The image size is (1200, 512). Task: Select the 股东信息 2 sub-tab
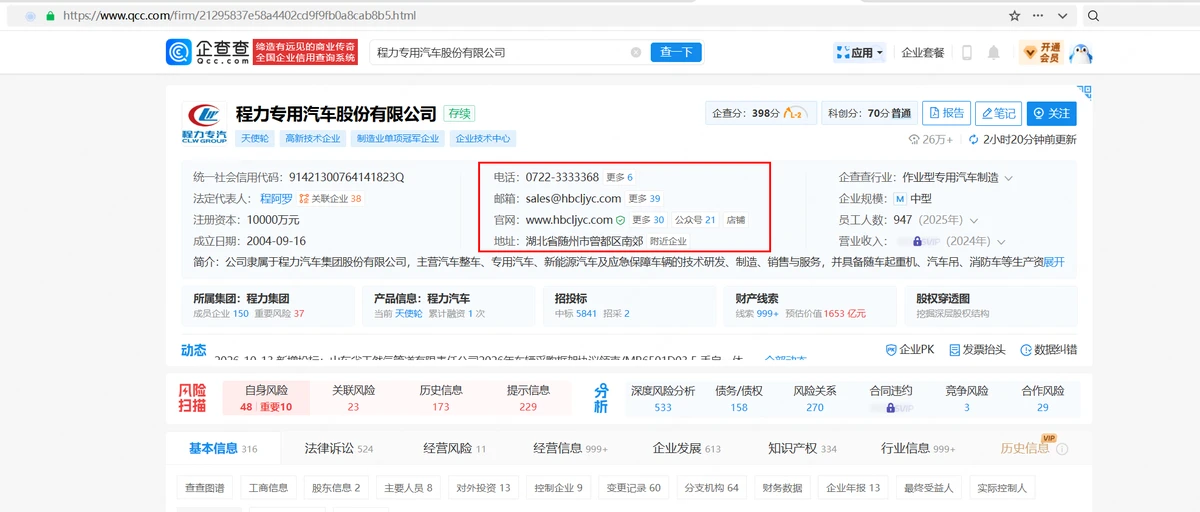[336, 488]
